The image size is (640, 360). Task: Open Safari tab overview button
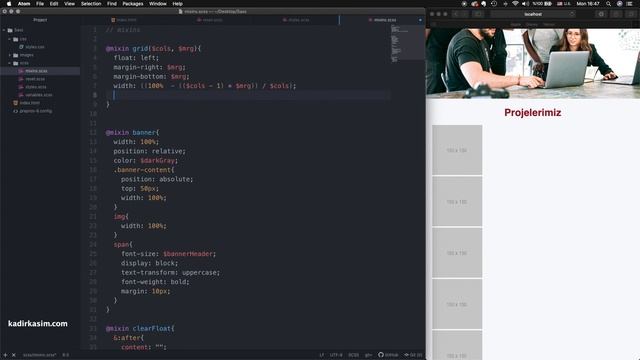pos(631,14)
